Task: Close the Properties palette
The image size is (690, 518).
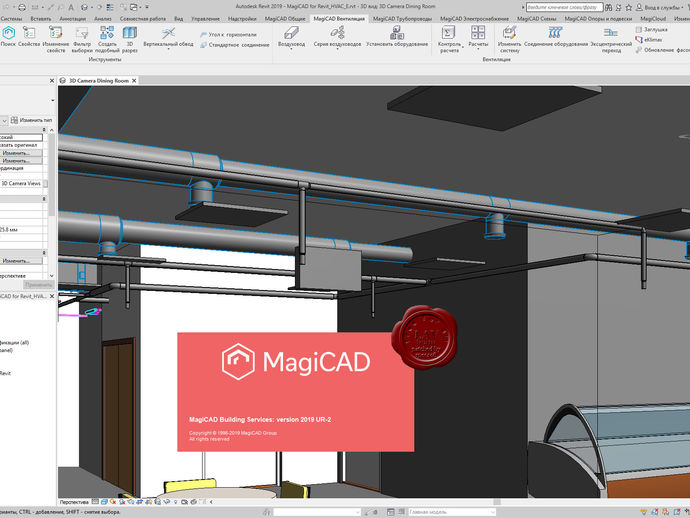Action: click(52, 81)
